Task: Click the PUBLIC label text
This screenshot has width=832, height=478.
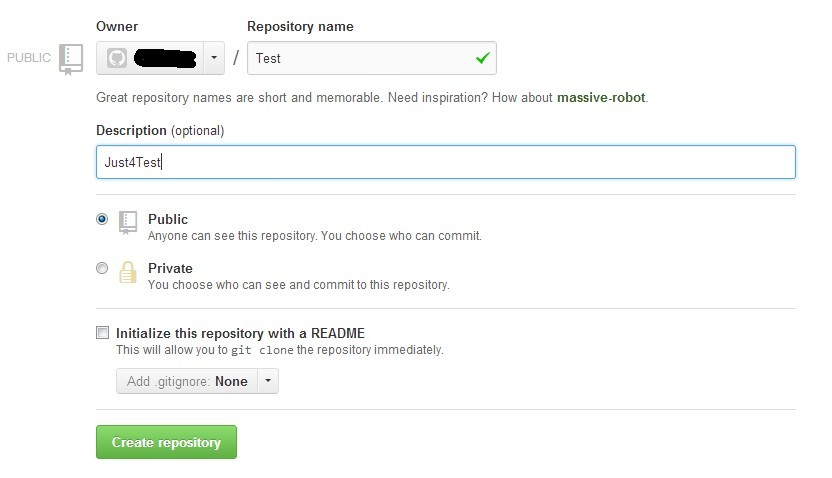Action: tap(29, 57)
